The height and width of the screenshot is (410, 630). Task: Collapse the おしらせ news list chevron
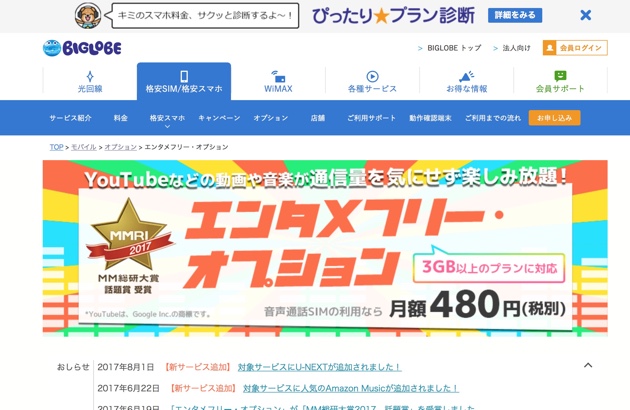click(588, 365)
